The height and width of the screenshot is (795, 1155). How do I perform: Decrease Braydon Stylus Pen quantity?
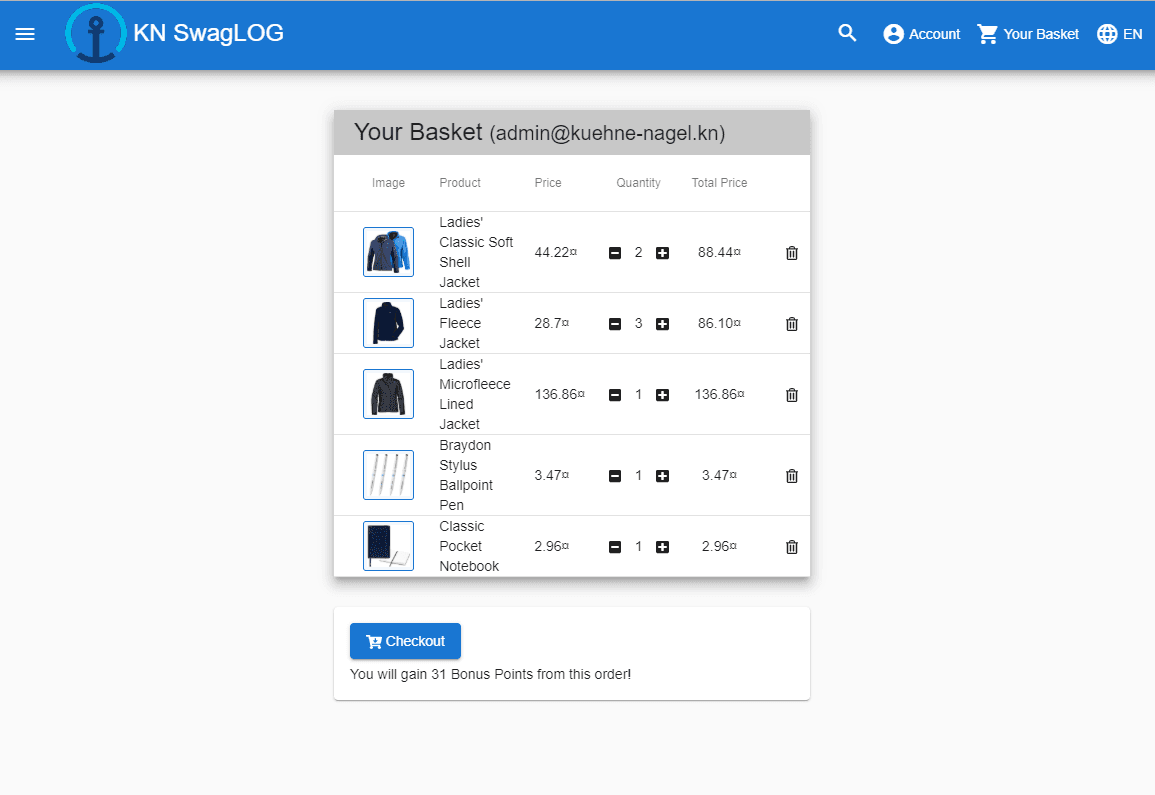point(615,476)
